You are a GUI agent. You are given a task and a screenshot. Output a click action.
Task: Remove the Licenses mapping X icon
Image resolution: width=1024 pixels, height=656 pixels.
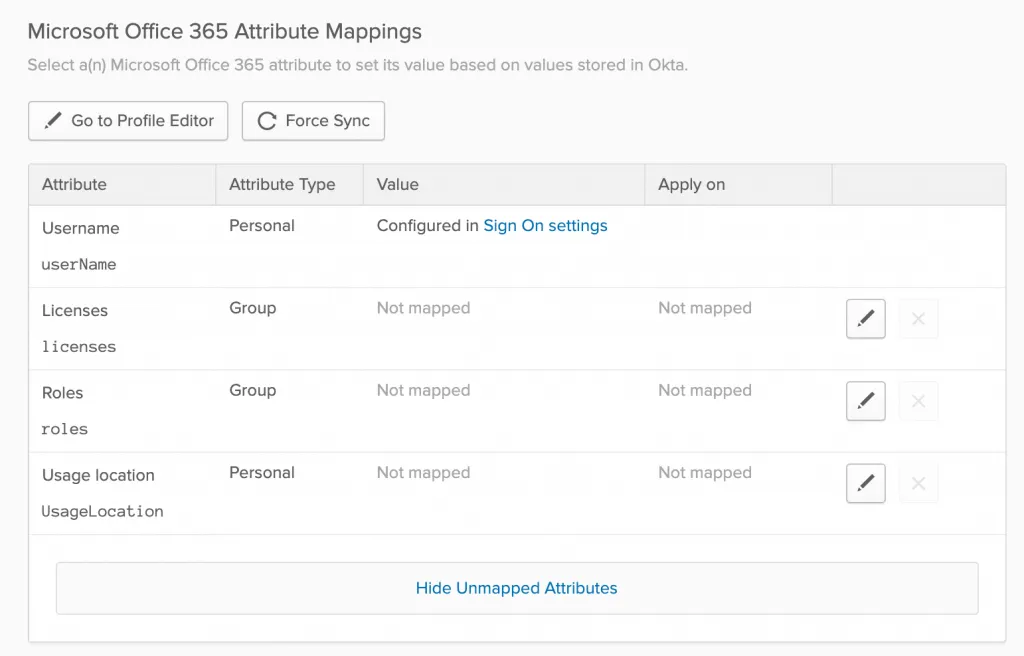click(918, 319)
